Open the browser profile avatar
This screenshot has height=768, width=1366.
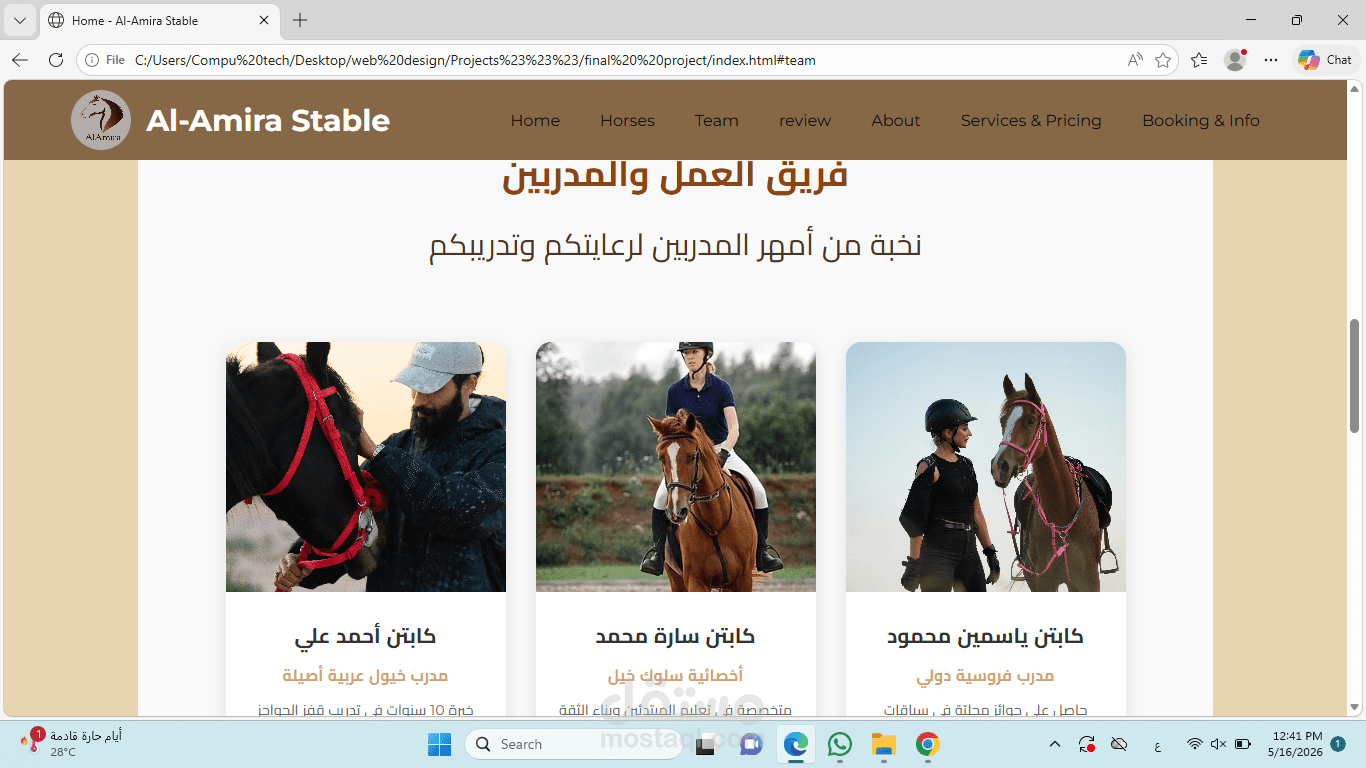pos(1236,60)
